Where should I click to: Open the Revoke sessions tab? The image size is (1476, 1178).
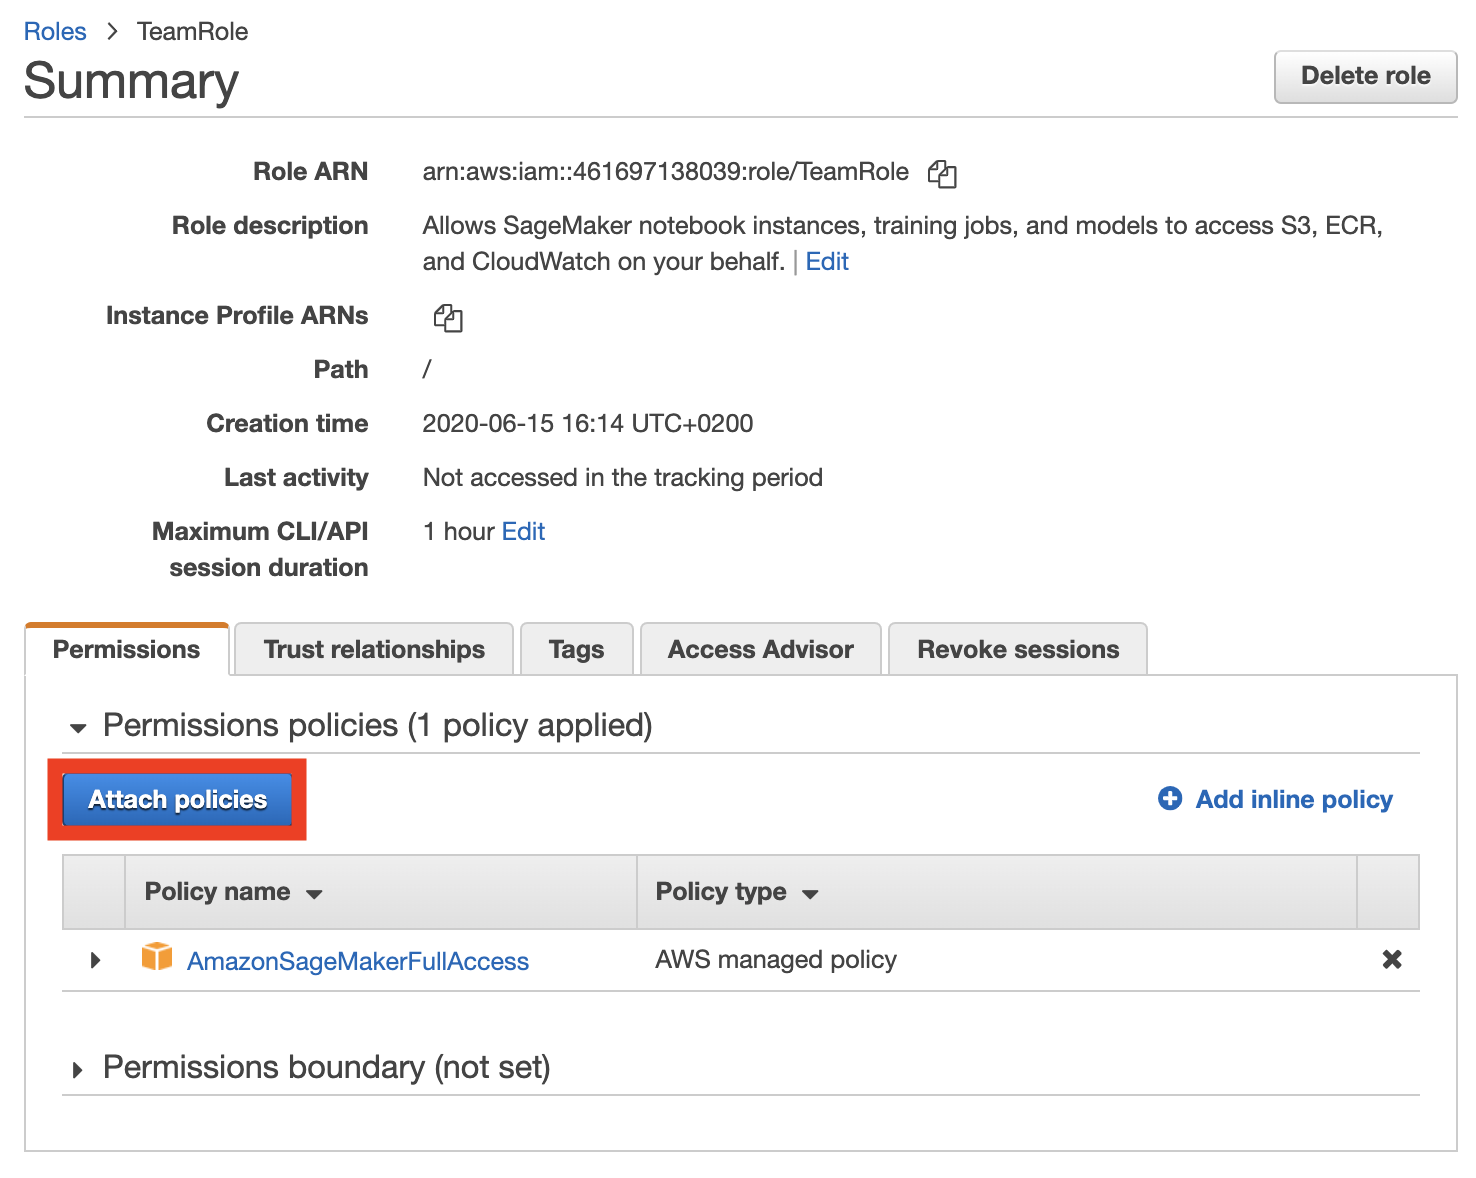pos(1018,649)
